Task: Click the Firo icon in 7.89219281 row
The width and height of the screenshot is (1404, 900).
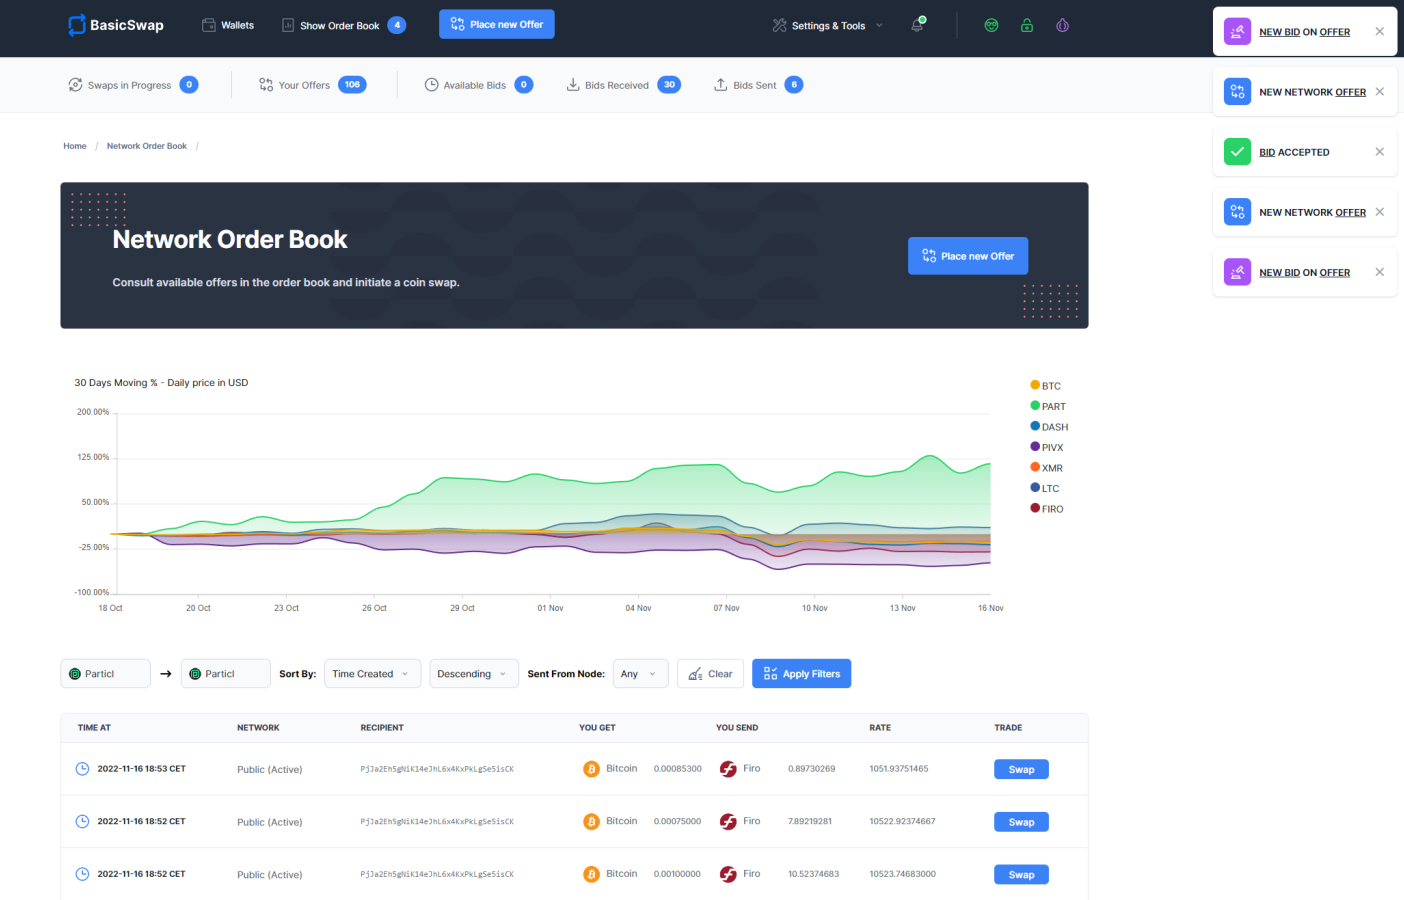Action: pos(728,822)
